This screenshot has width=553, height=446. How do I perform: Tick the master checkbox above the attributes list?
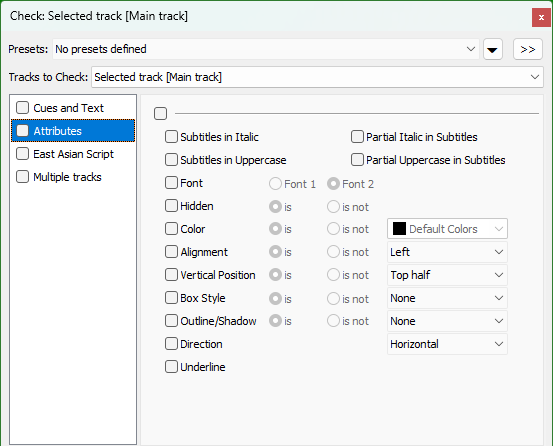click(160, 114)
